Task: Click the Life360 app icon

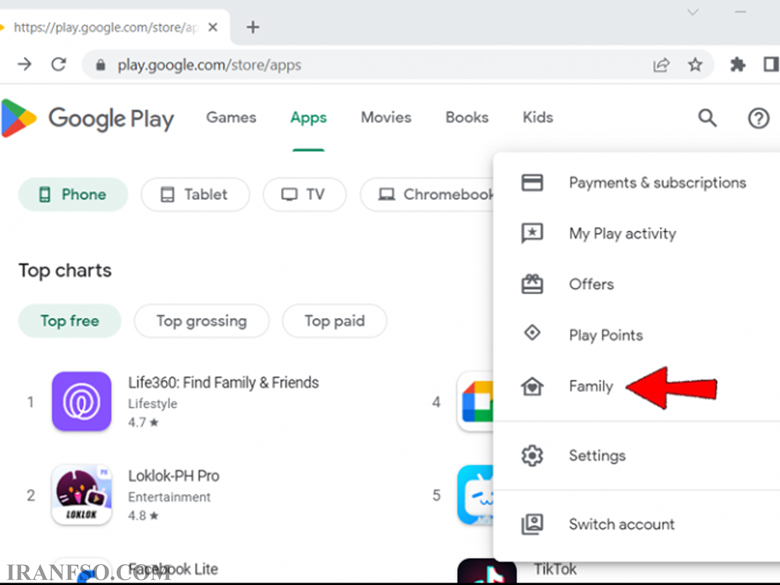Action: (x=82, y=401)
